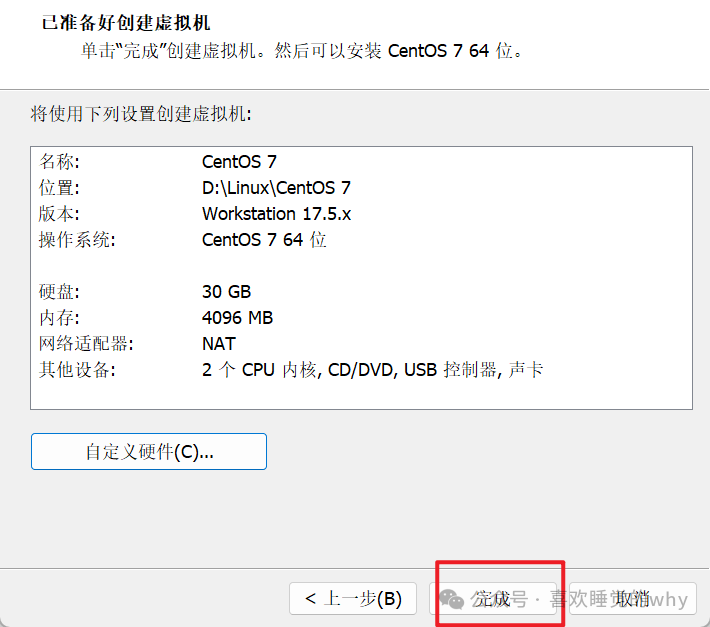Image resolution: width=710 pixels, height=627 pixels.
Task: Select the memory value '4096 MB'
Action: coord(237,318)
